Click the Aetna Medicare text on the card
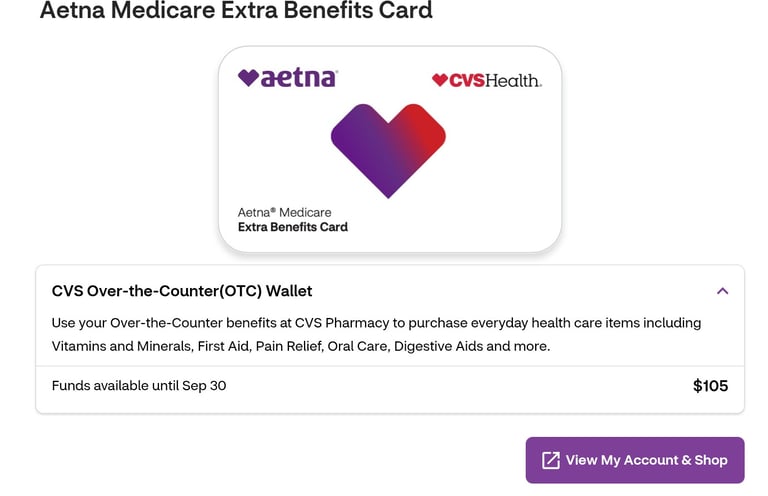This screenshot has width=768, height=496. click(285, 213)
